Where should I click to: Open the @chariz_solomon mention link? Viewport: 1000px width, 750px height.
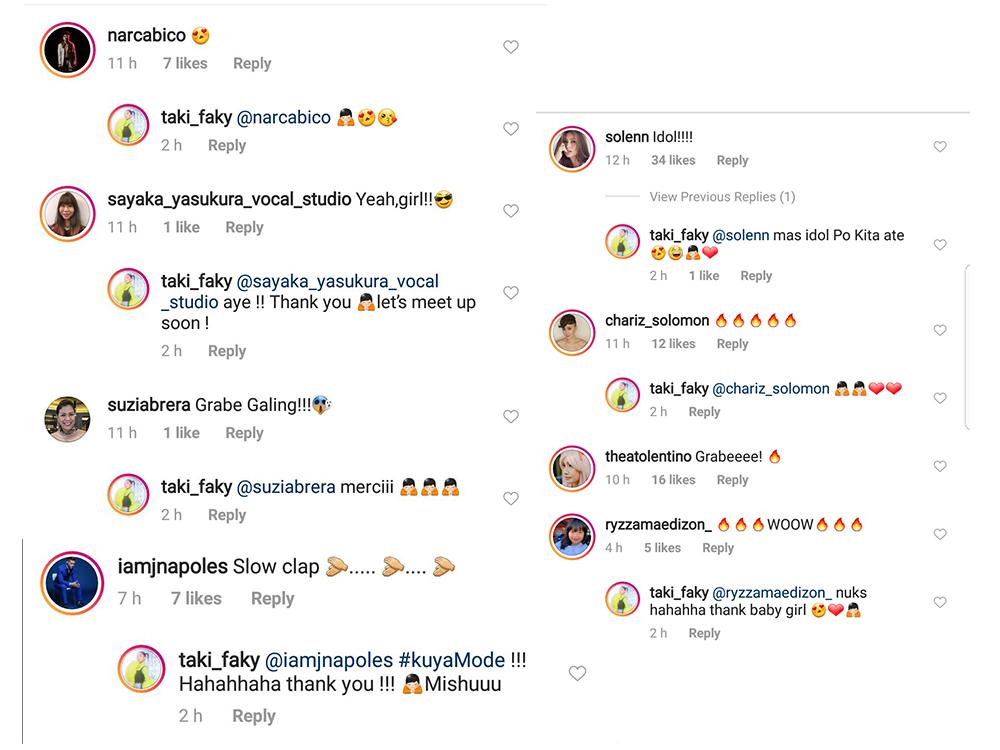(770, 388)
